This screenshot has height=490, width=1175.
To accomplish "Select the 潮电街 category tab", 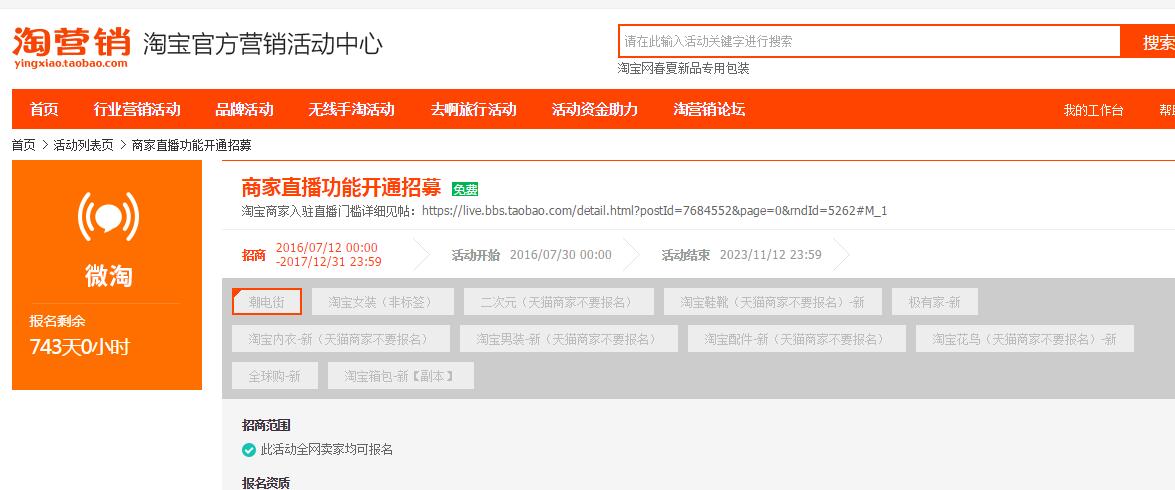I will [267, 302].
